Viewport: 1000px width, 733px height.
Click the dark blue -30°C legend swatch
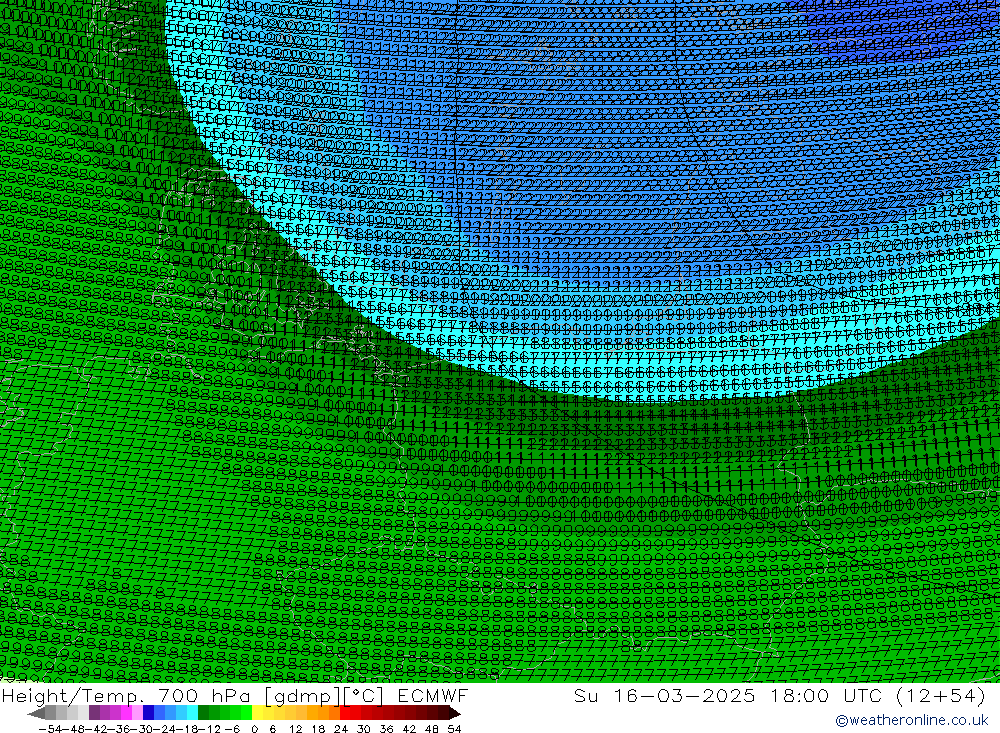[149, 713]
